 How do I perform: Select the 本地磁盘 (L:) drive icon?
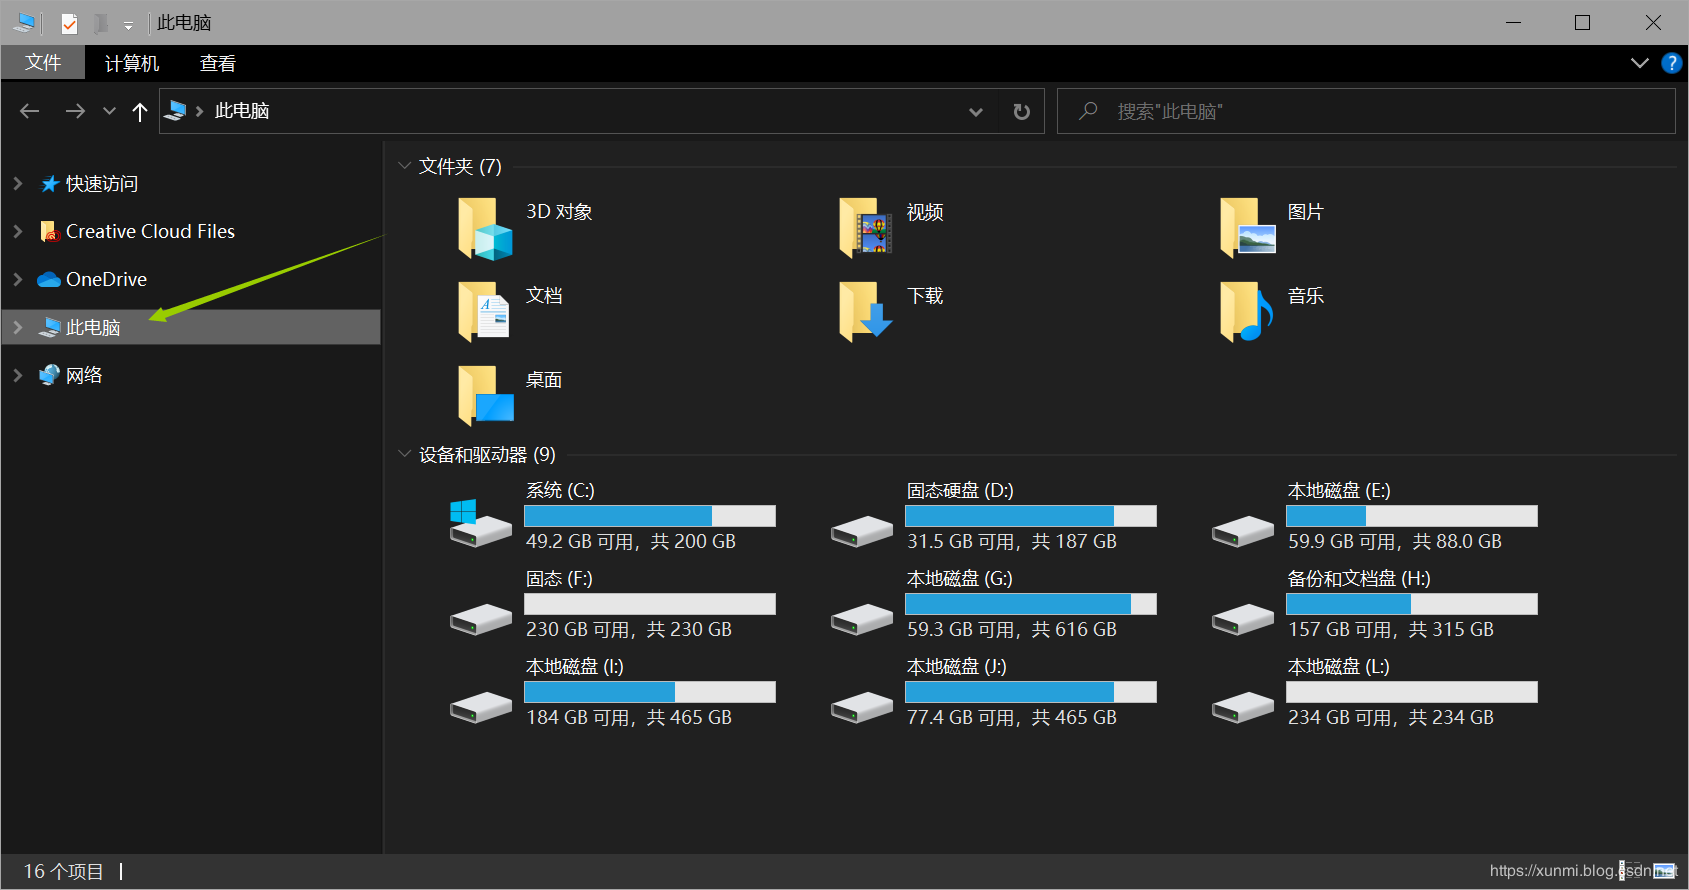click(x=1243, y=707)
